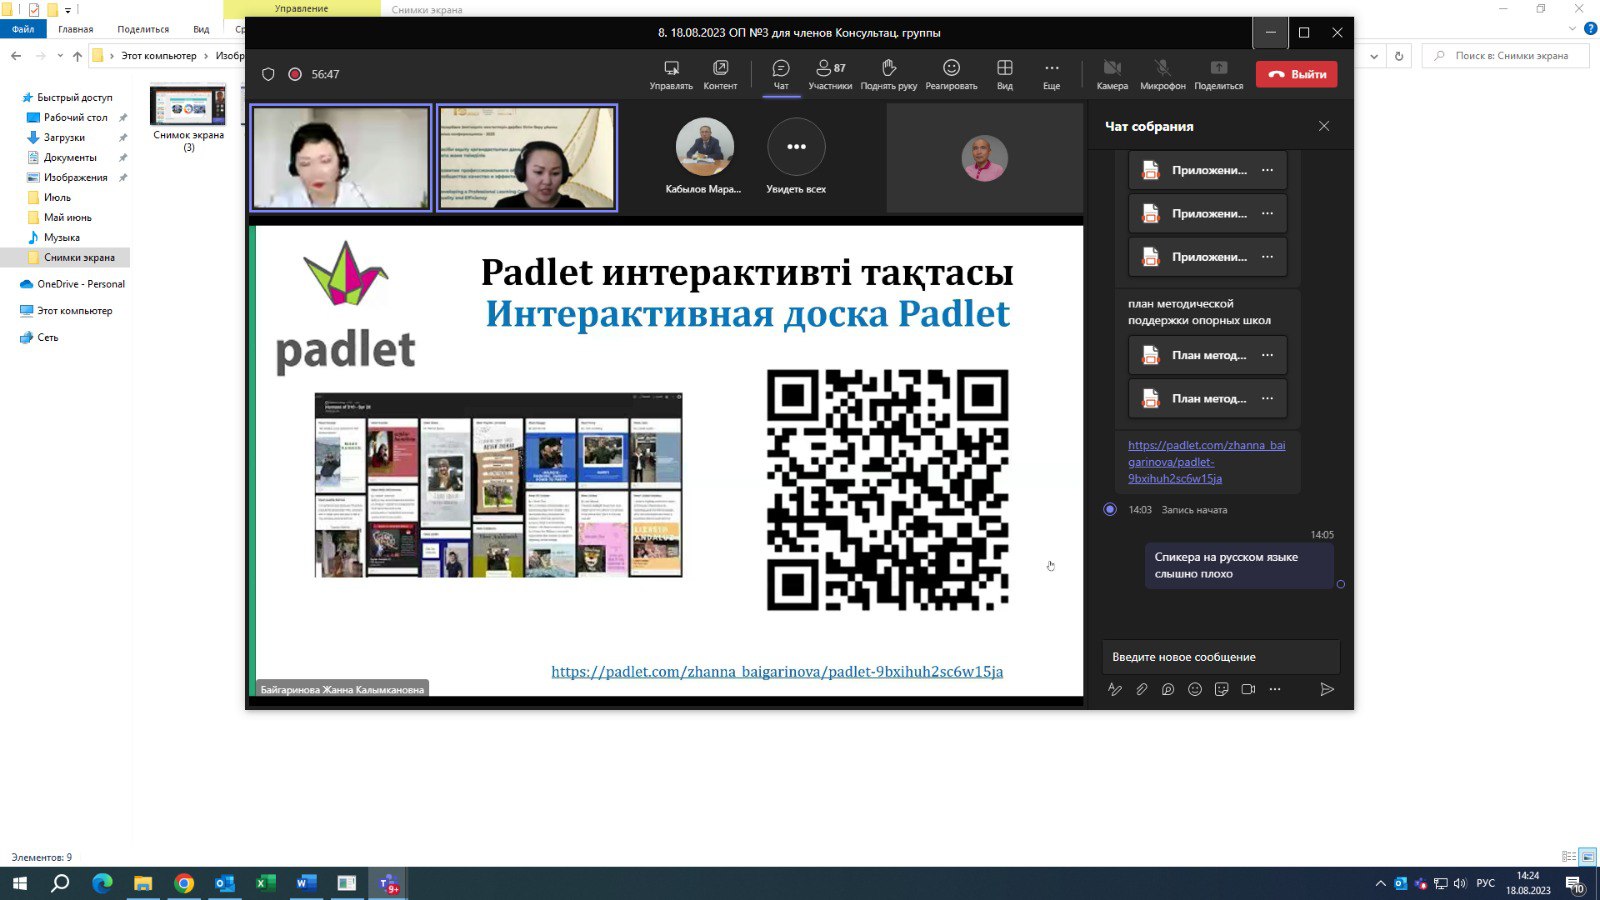This screenshot has height=900, width=1600.
Task: Select Музыка in Explorer sidebar
Action: [x=61, y=237]
